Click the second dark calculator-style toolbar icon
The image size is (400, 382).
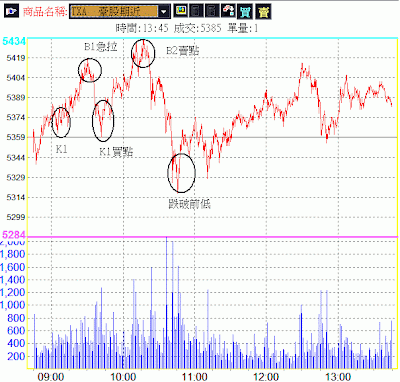212,11
